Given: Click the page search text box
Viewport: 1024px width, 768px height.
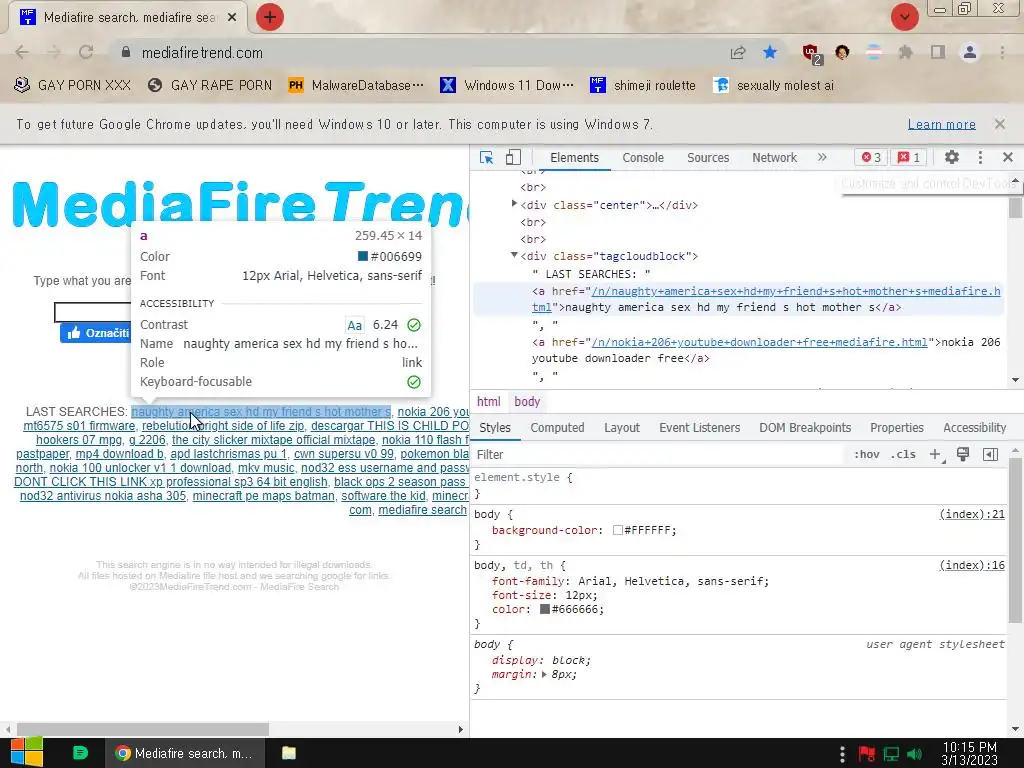Looking at the screenshot, I should tap(93, 312).
